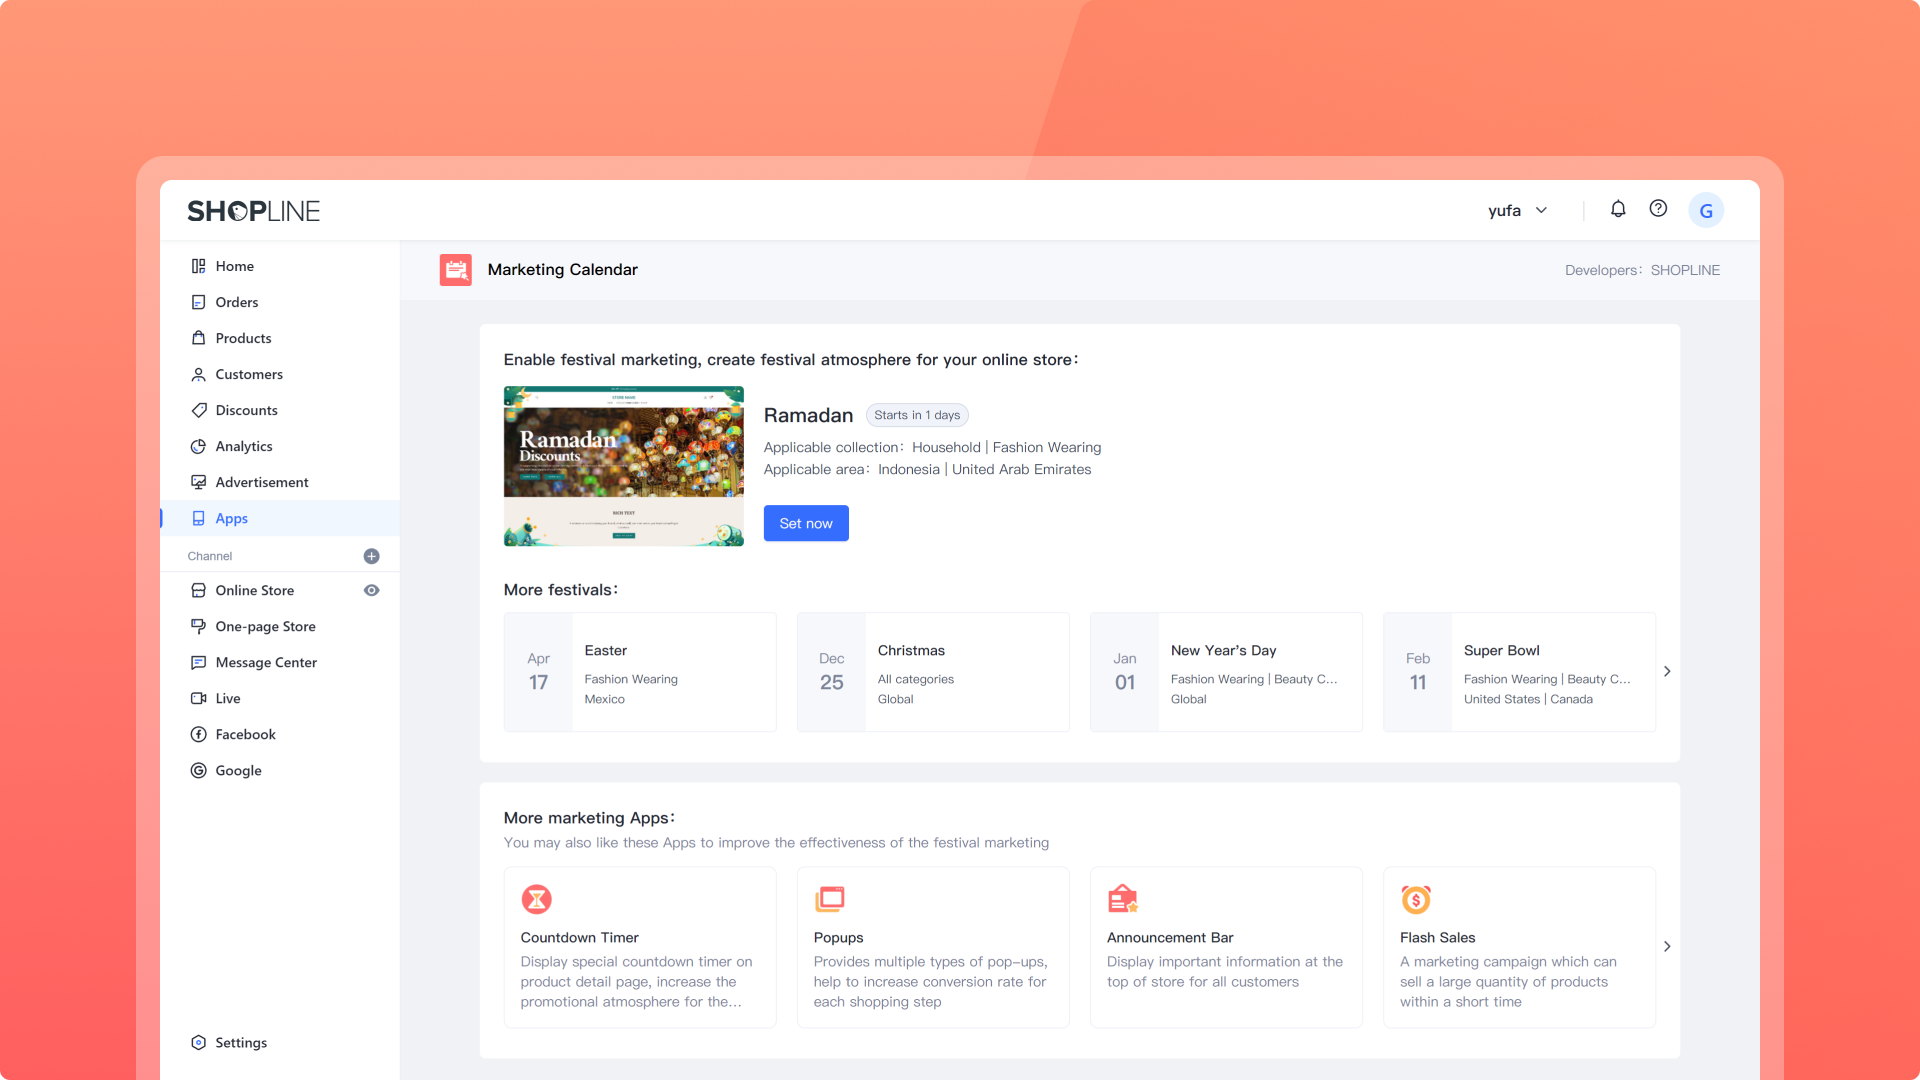Click the notification bell icon

(1618, 209)
